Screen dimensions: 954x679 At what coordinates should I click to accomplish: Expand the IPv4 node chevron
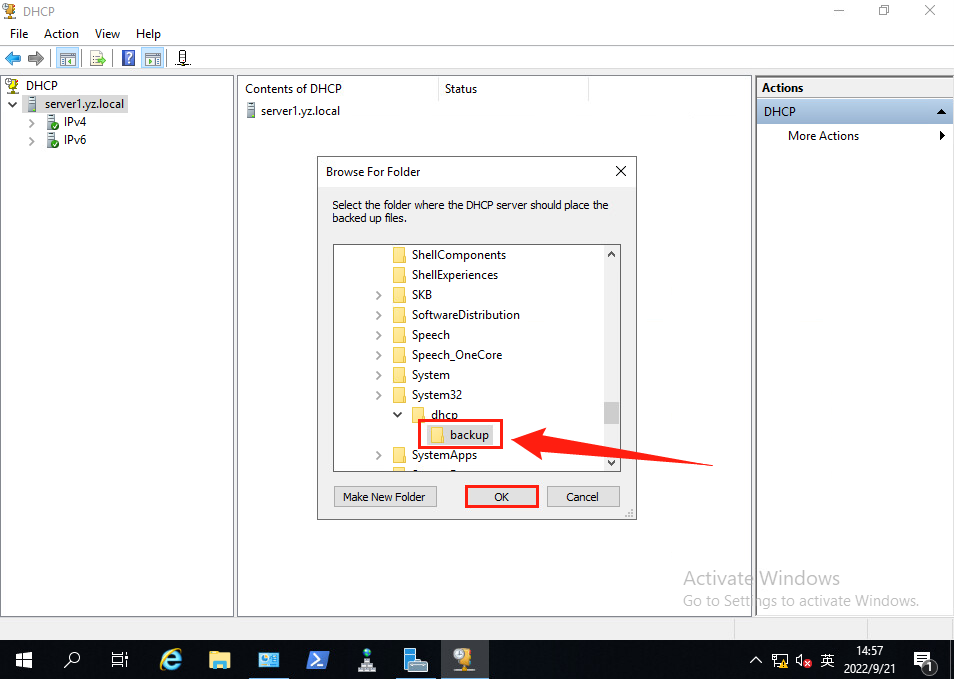pyautogui.click(x=32, y=123)
